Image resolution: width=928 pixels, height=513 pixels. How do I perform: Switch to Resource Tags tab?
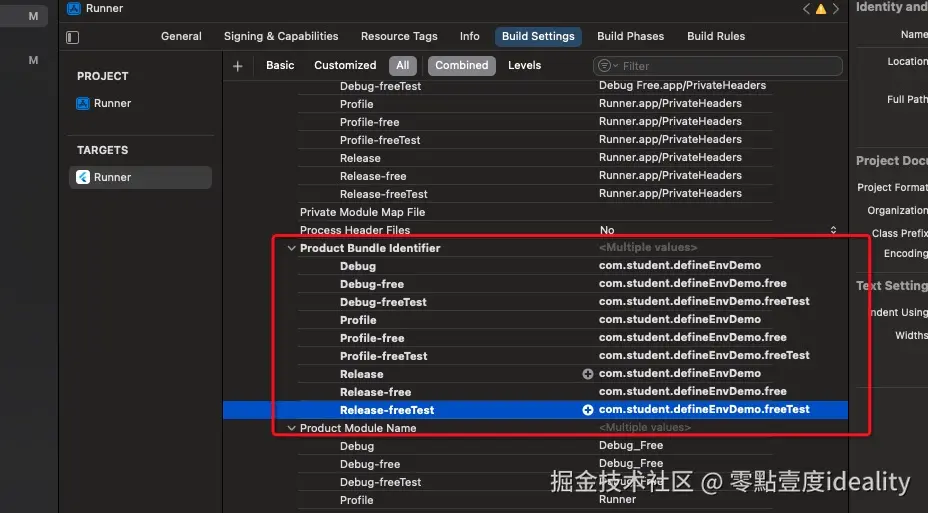[399, 36]
